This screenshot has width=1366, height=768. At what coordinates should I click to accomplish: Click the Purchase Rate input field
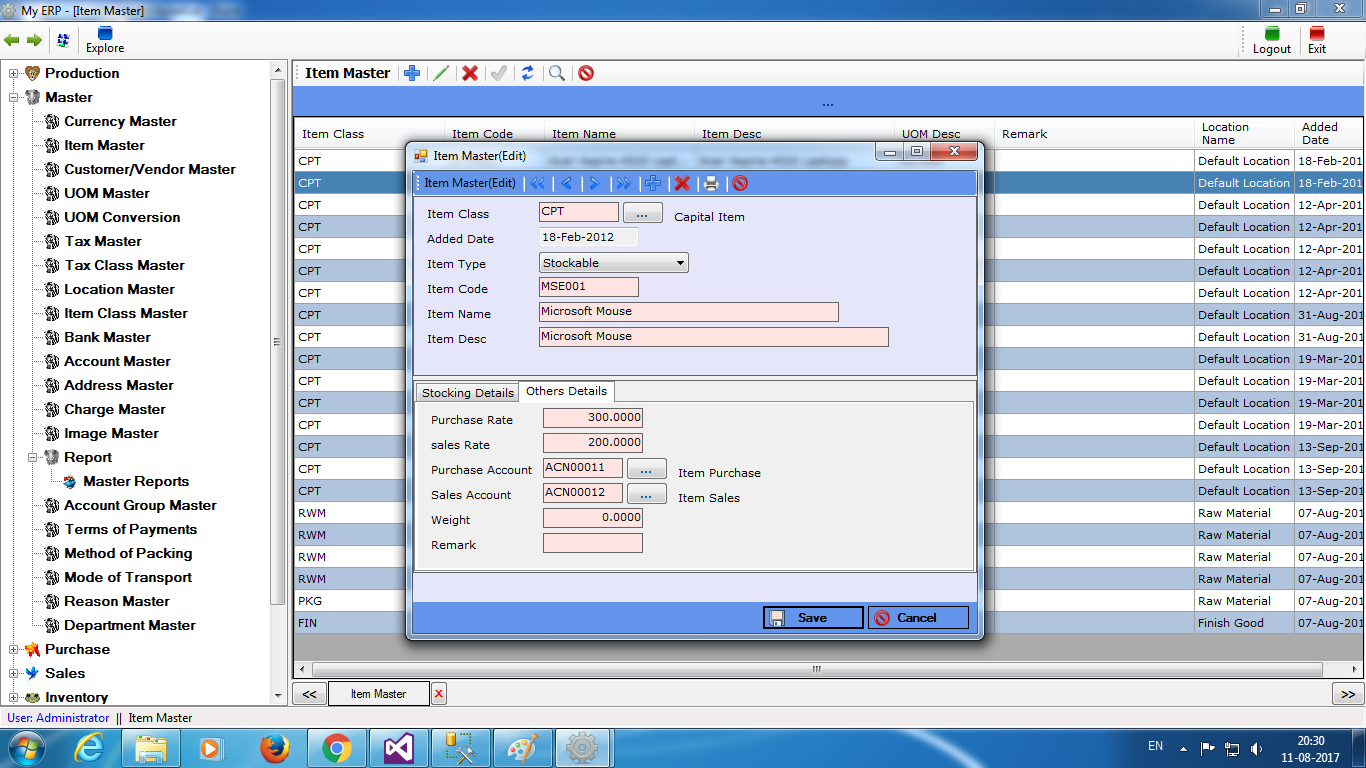[x=593, y=419]
